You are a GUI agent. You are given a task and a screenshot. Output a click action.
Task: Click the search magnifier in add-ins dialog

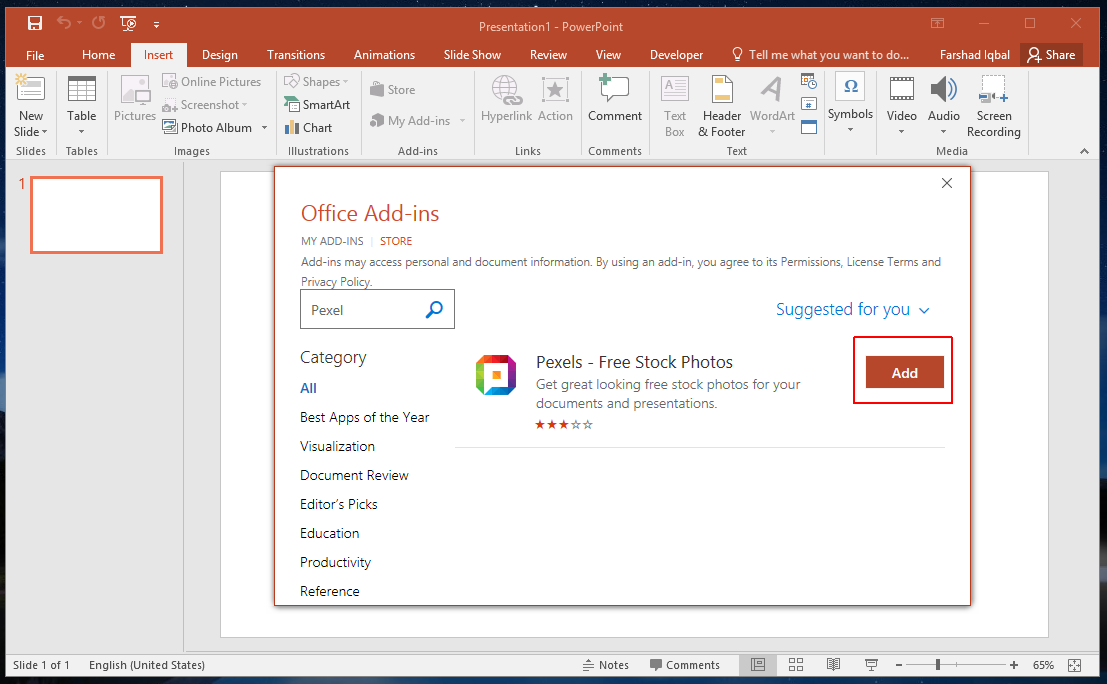pyautogui.click(x=434, y=310)
